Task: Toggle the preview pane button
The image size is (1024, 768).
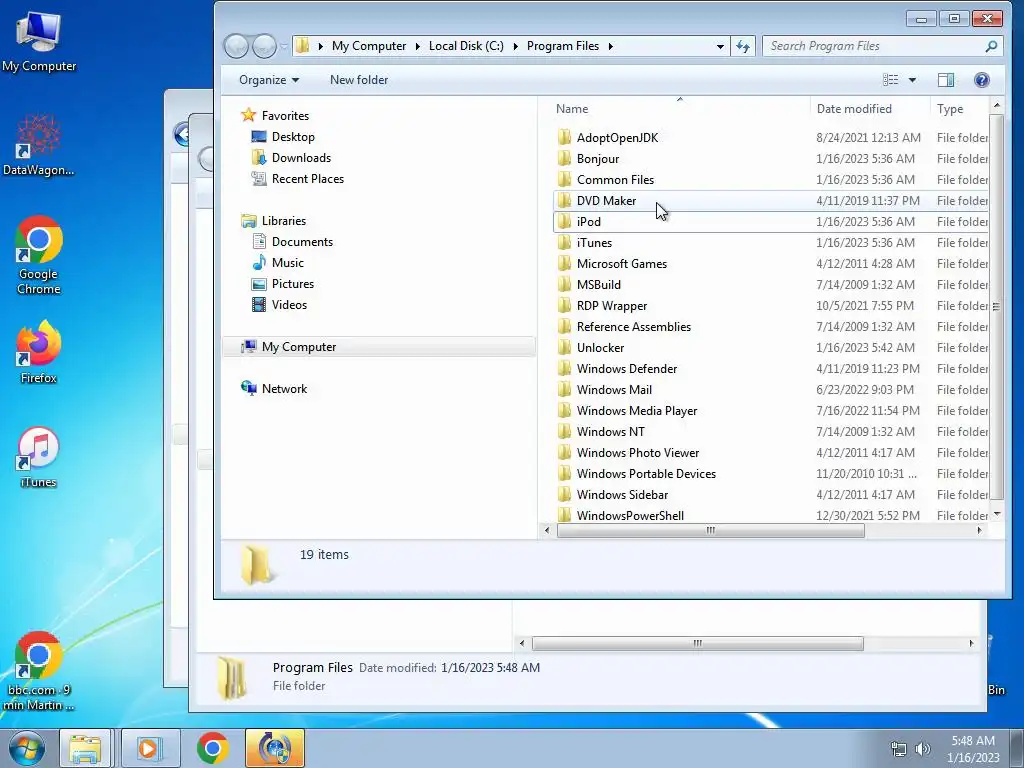Action: point(946,80)
